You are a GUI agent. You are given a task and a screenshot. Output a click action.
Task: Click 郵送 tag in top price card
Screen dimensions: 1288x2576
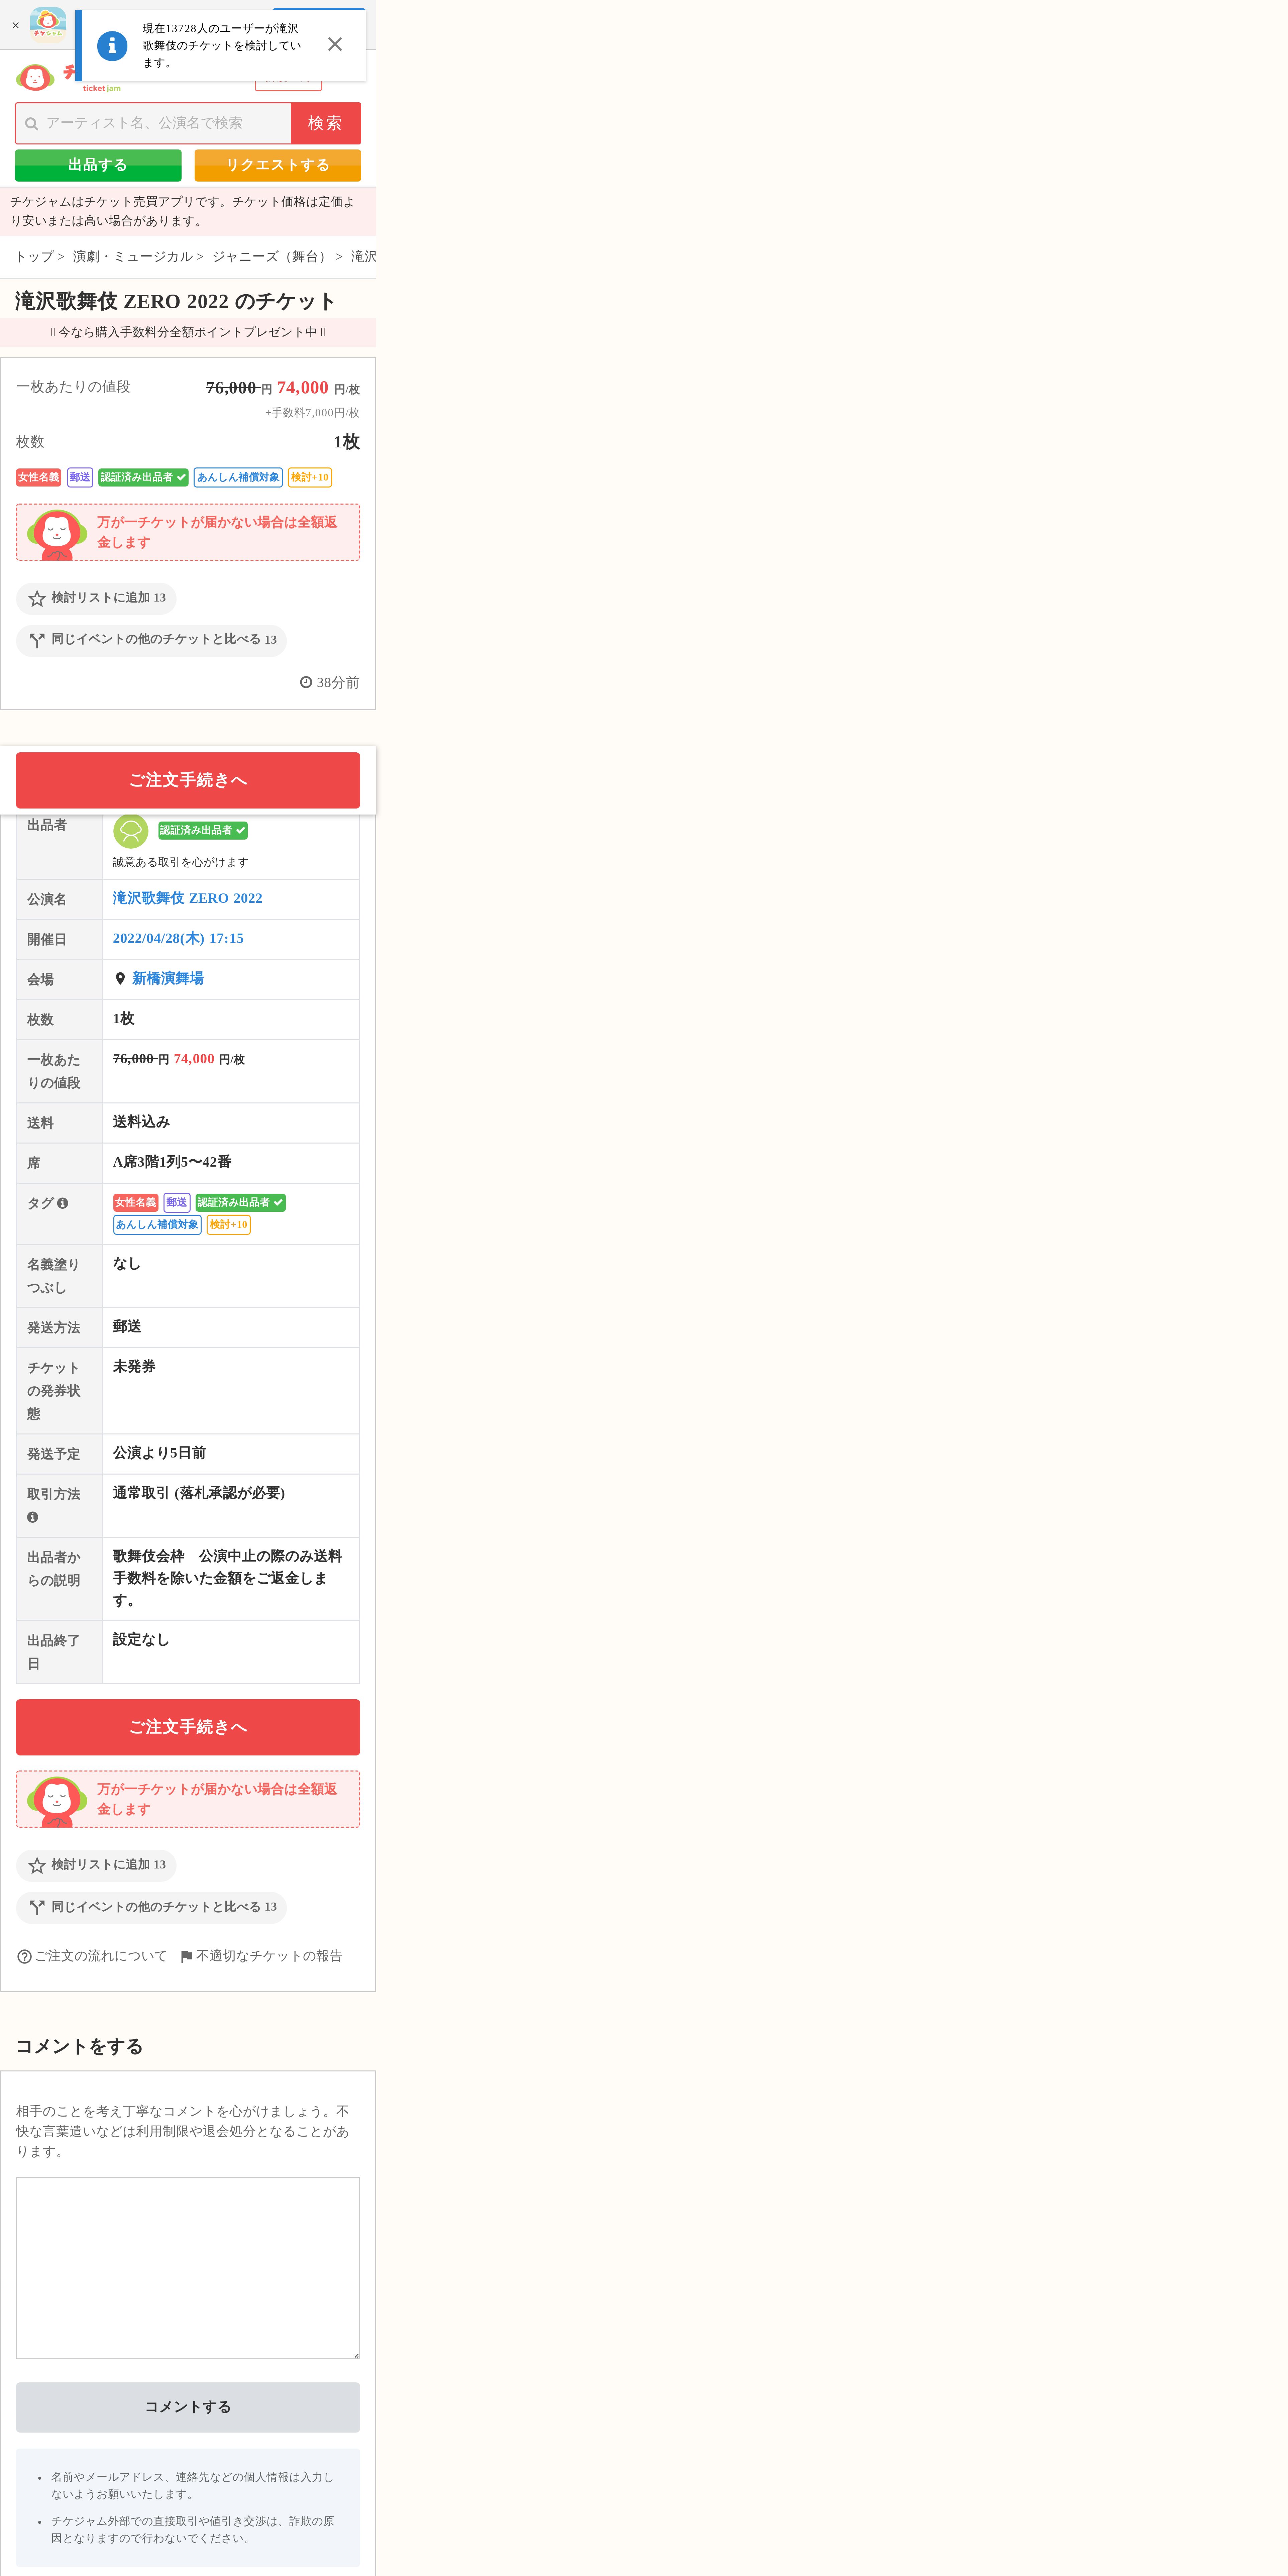80,477
